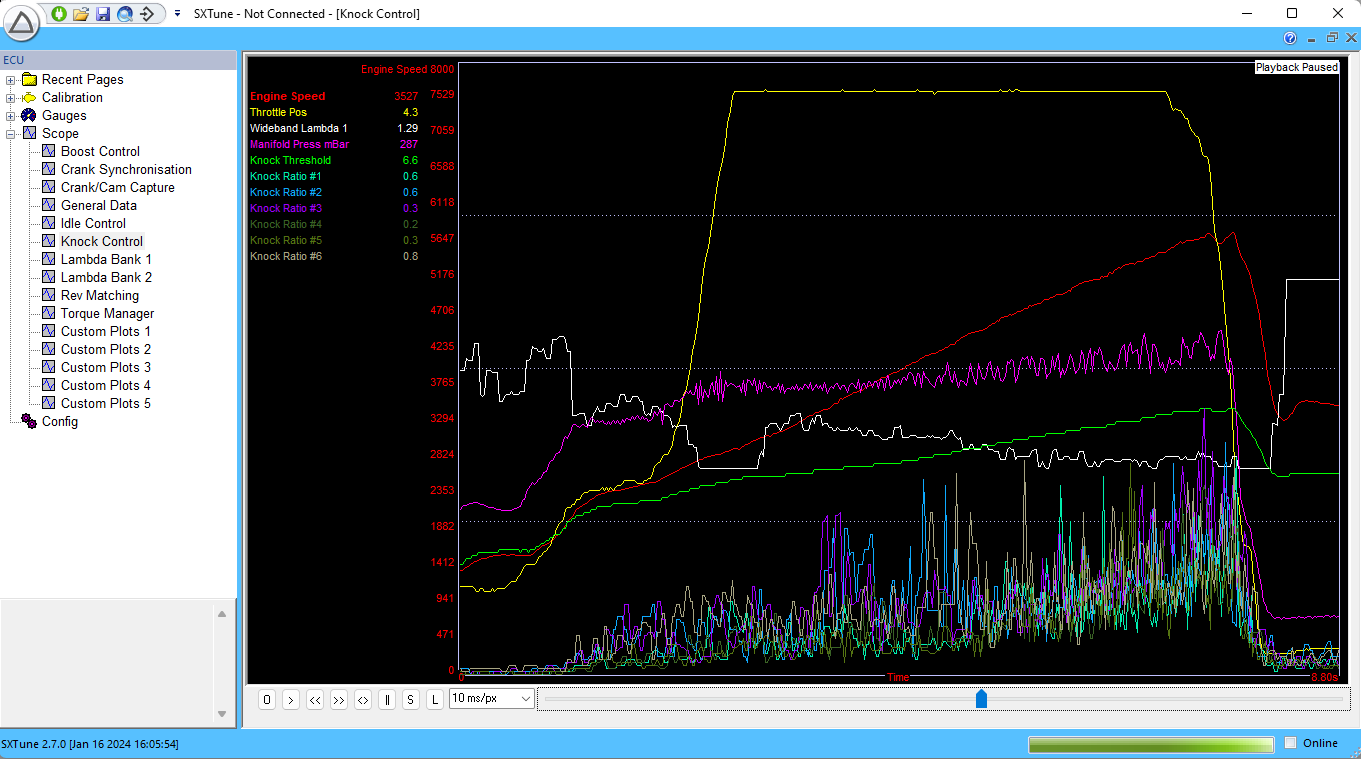Toggle the Online checkbox
This screenshot has height=759, width=1361.
tap(1290, 743)
